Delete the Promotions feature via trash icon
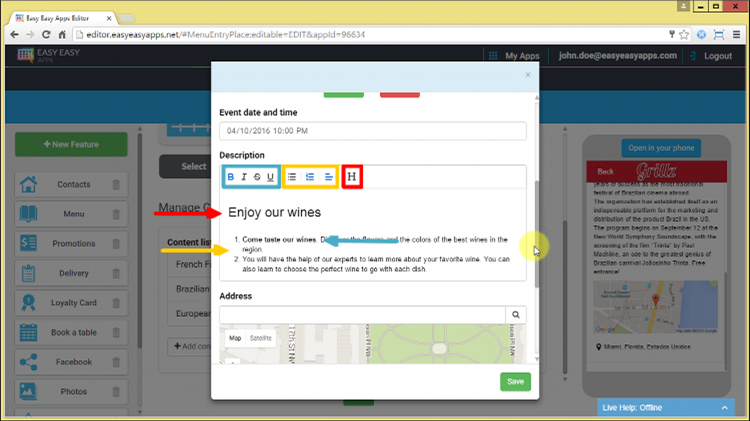This screenshot has width=750, height=421. tap(116, 244)
